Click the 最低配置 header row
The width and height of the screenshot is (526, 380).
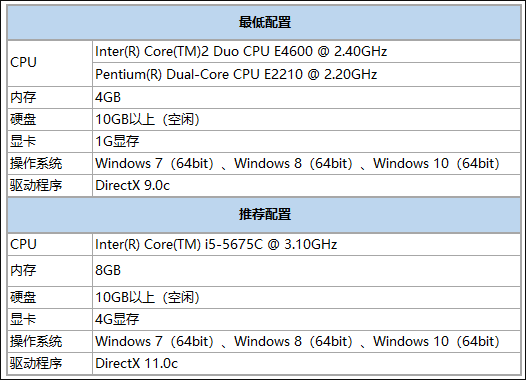[264, 22]
